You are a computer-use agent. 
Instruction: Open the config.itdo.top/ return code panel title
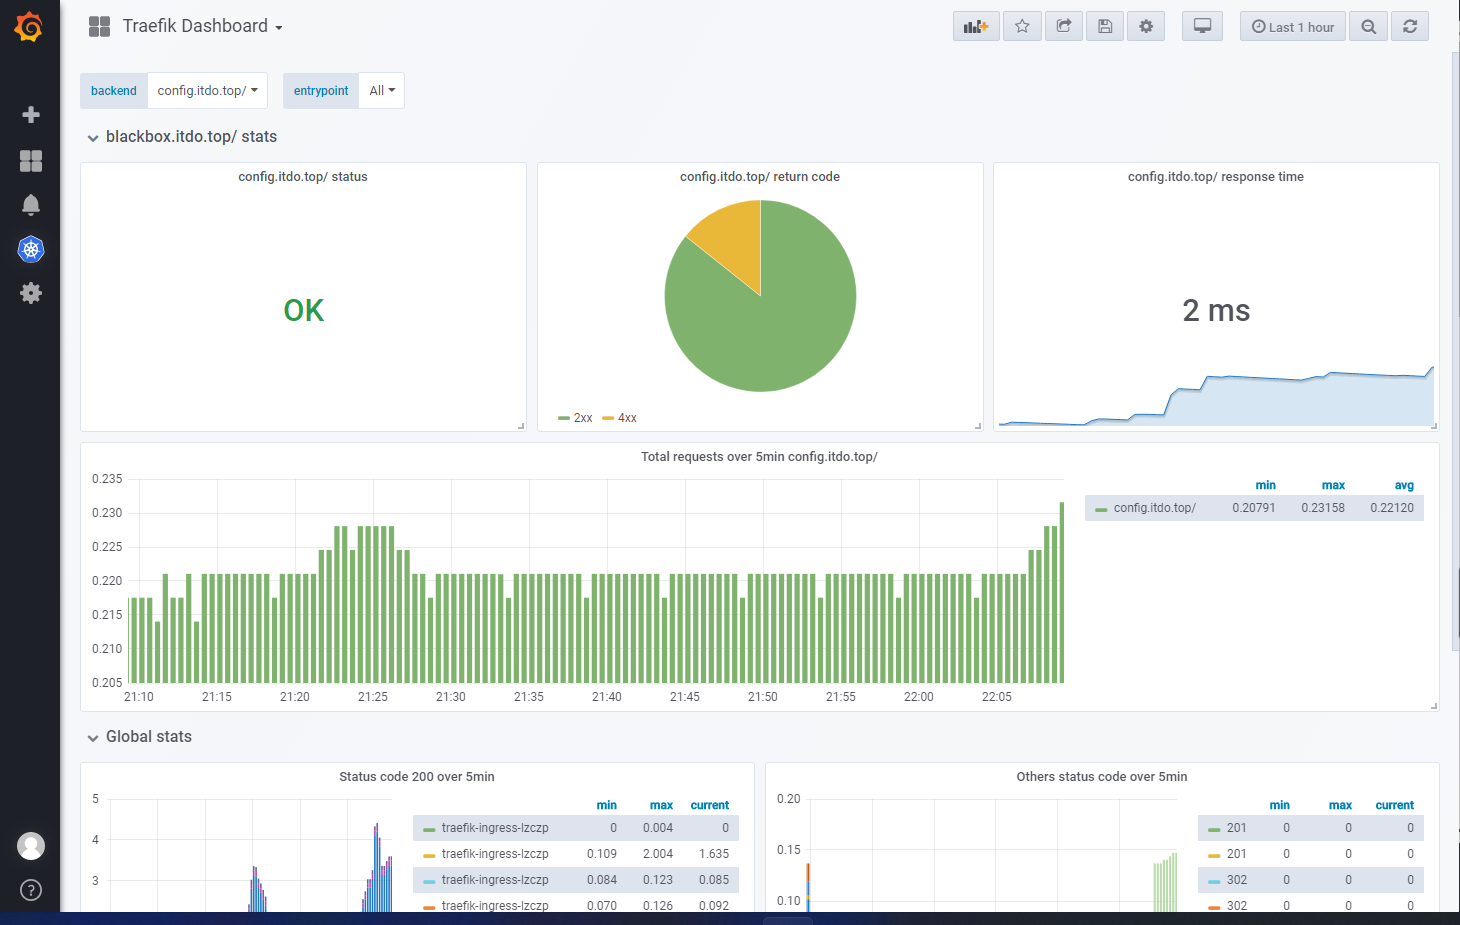click(760, 177)
